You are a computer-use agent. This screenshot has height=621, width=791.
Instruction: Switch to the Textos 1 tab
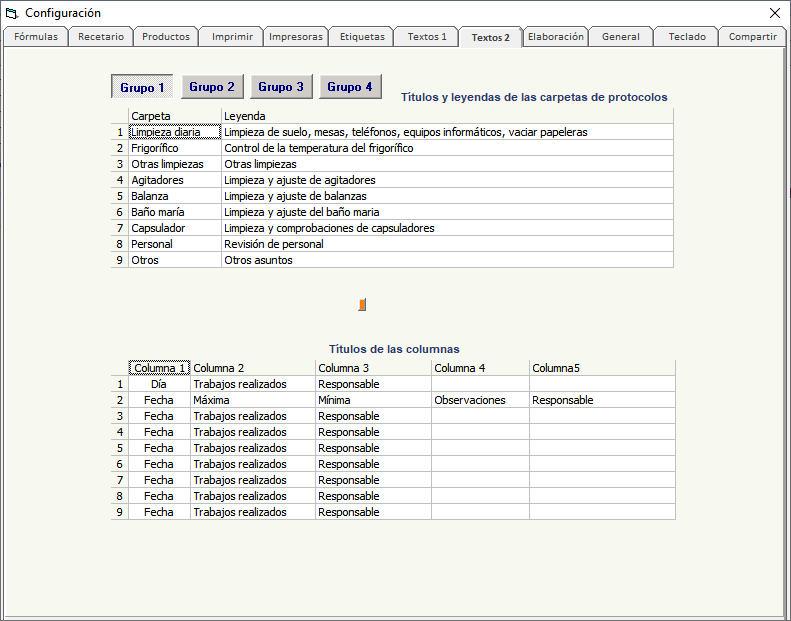tap(427, 37)
